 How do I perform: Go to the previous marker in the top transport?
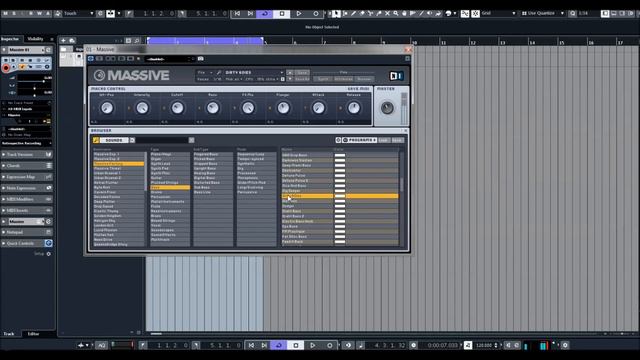[x=237, y=13]
